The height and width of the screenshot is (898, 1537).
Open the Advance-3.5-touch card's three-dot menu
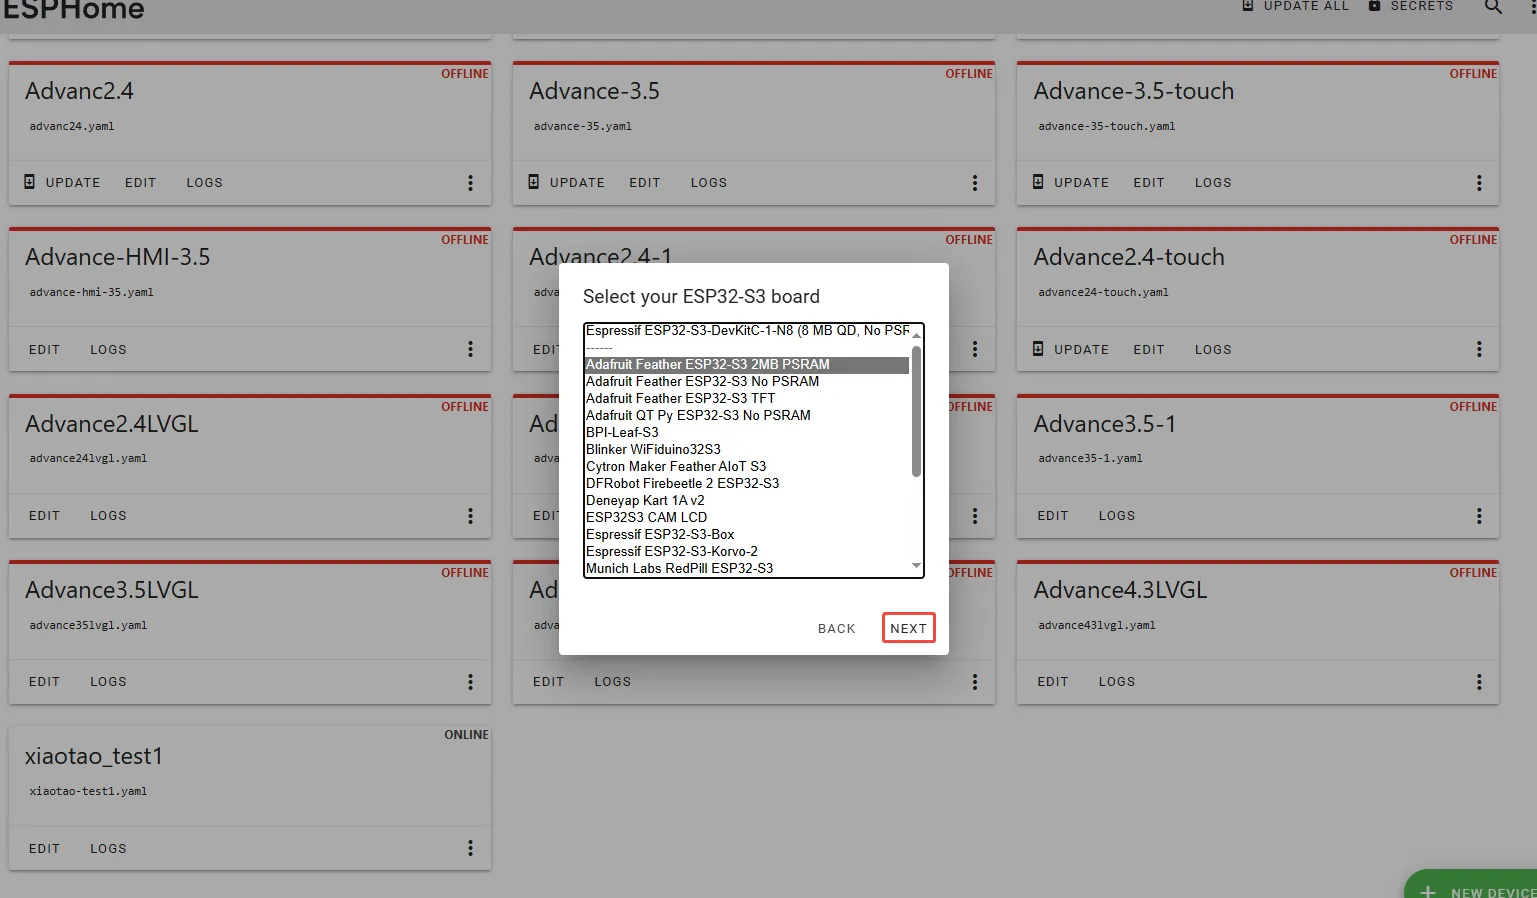1479,183
